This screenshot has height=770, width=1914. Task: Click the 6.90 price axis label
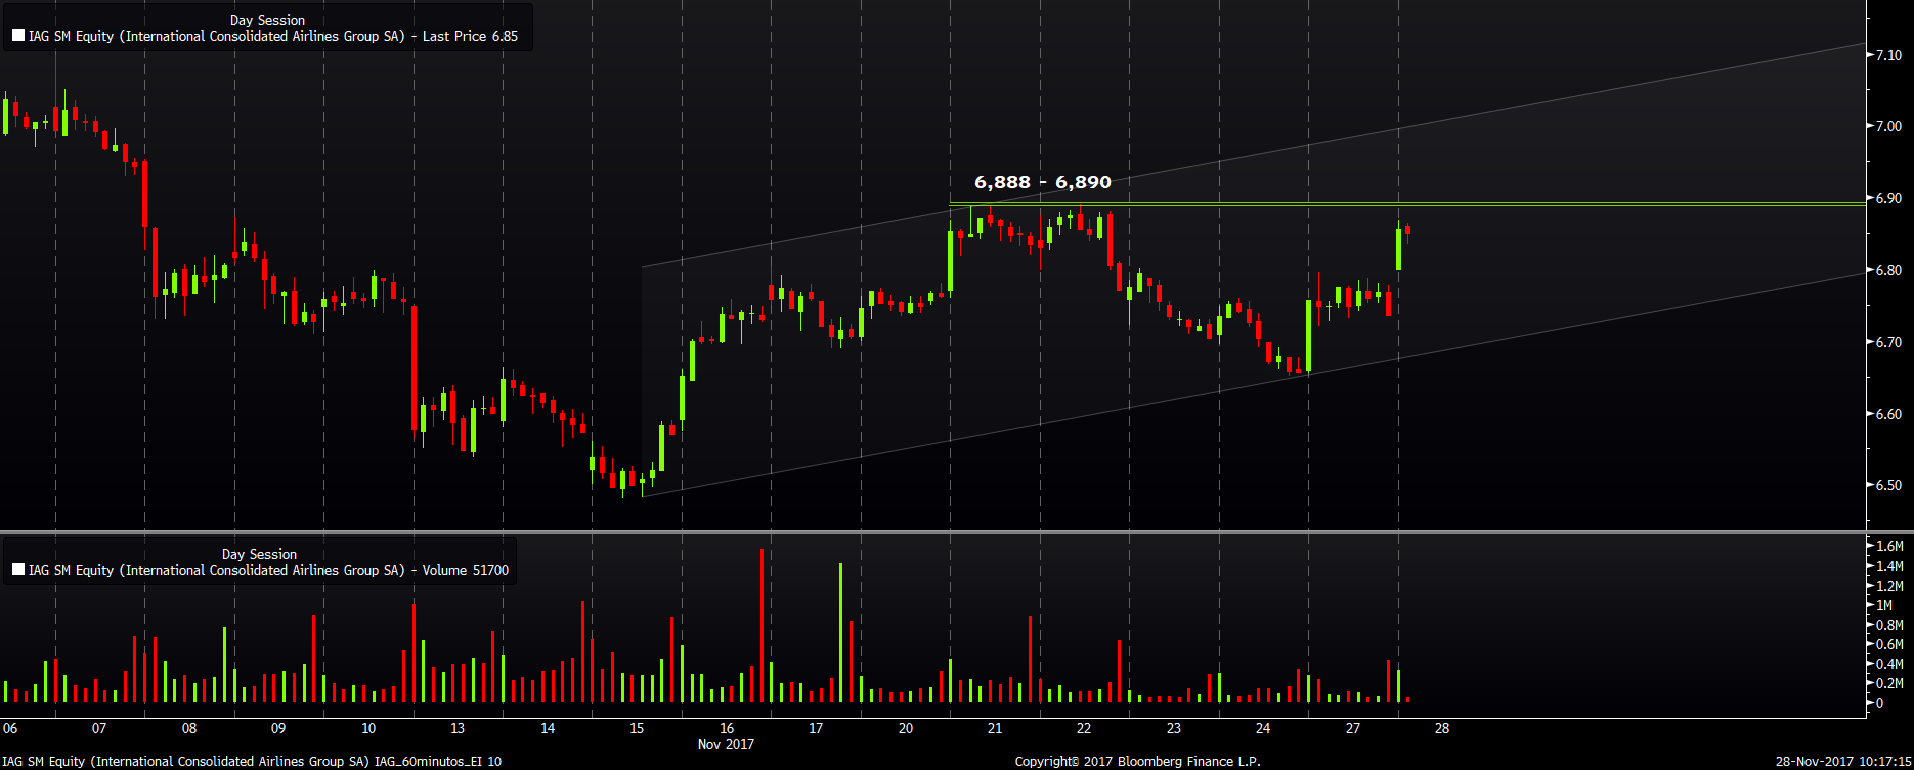coord(1889,198)
